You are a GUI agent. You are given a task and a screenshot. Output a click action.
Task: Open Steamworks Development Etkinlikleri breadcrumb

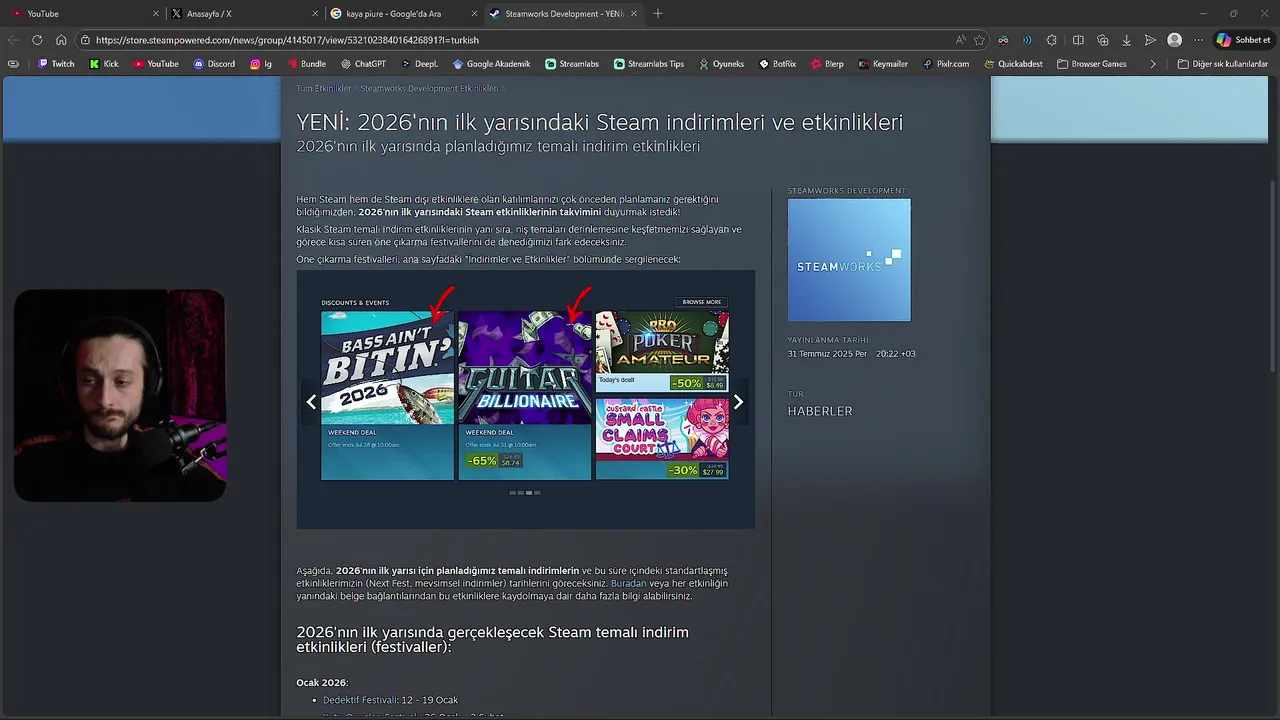point(429,88)
